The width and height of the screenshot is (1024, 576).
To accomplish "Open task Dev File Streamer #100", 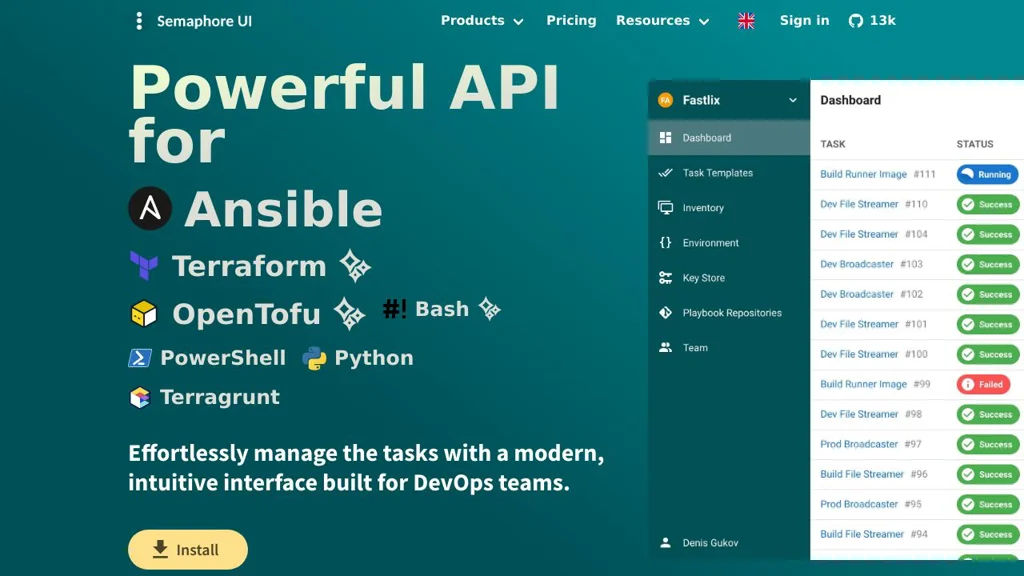I will pos(874,355).
